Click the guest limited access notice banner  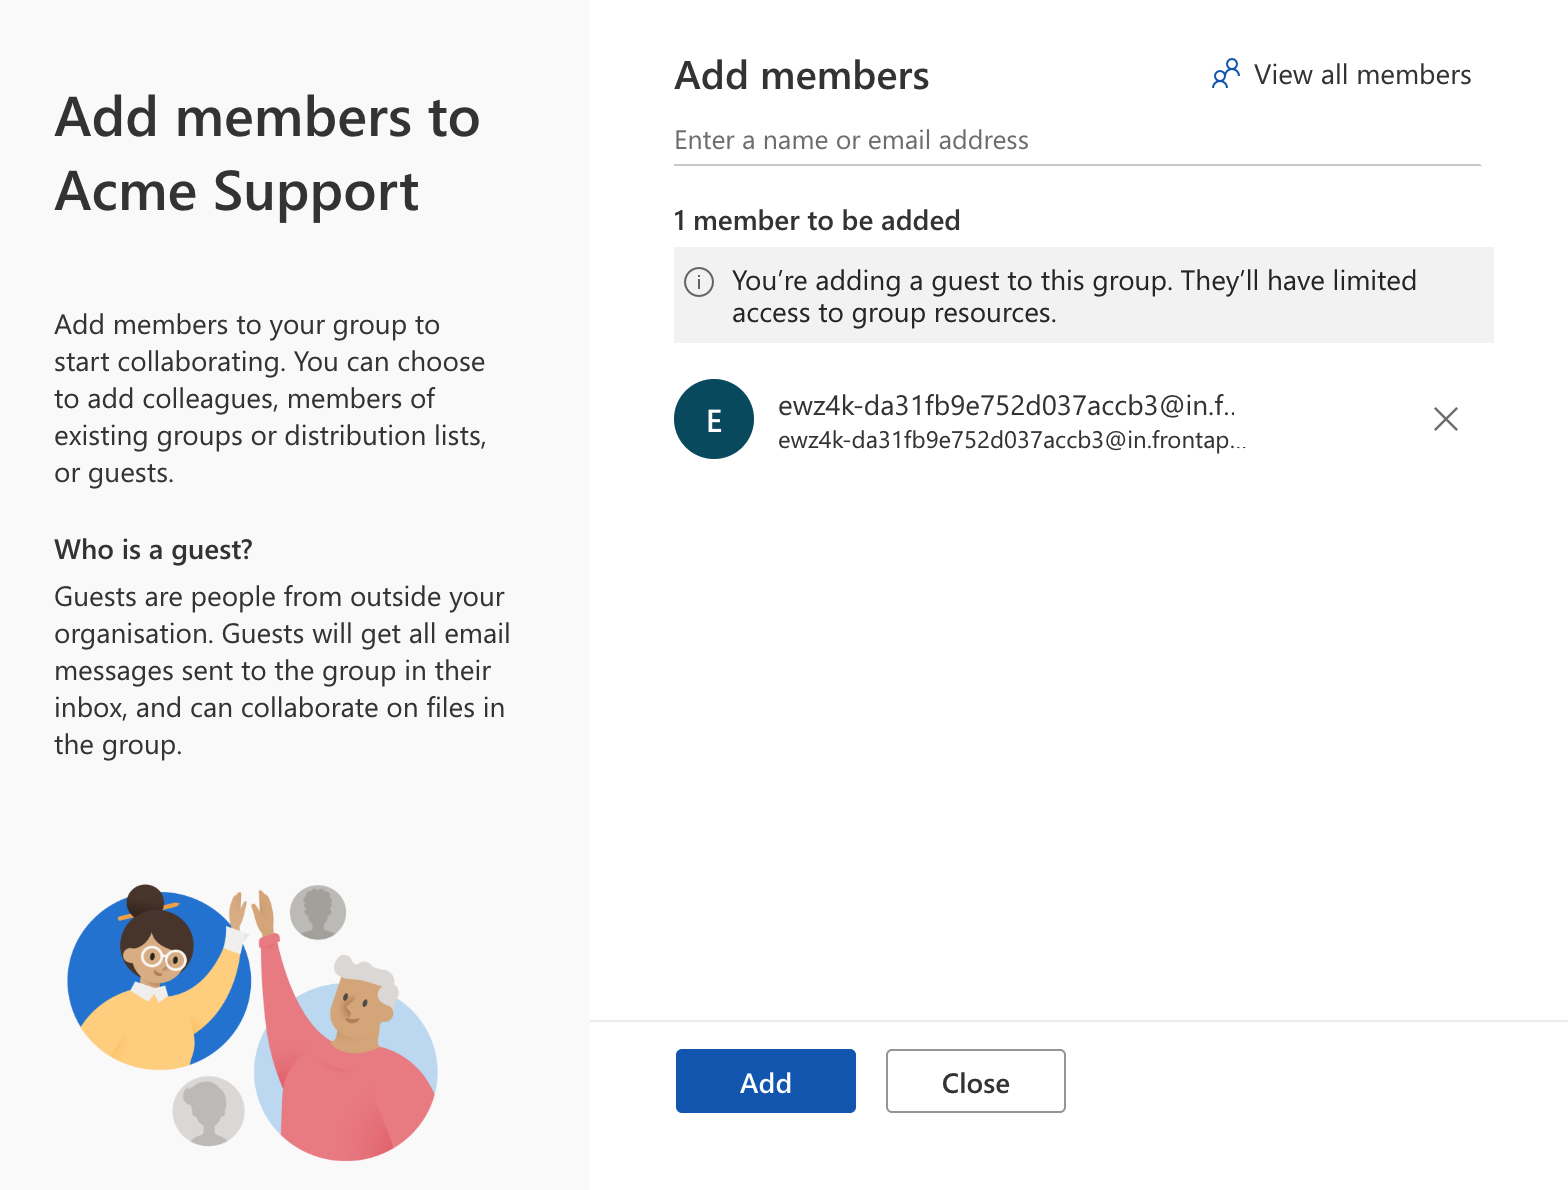click(1084, 295)
